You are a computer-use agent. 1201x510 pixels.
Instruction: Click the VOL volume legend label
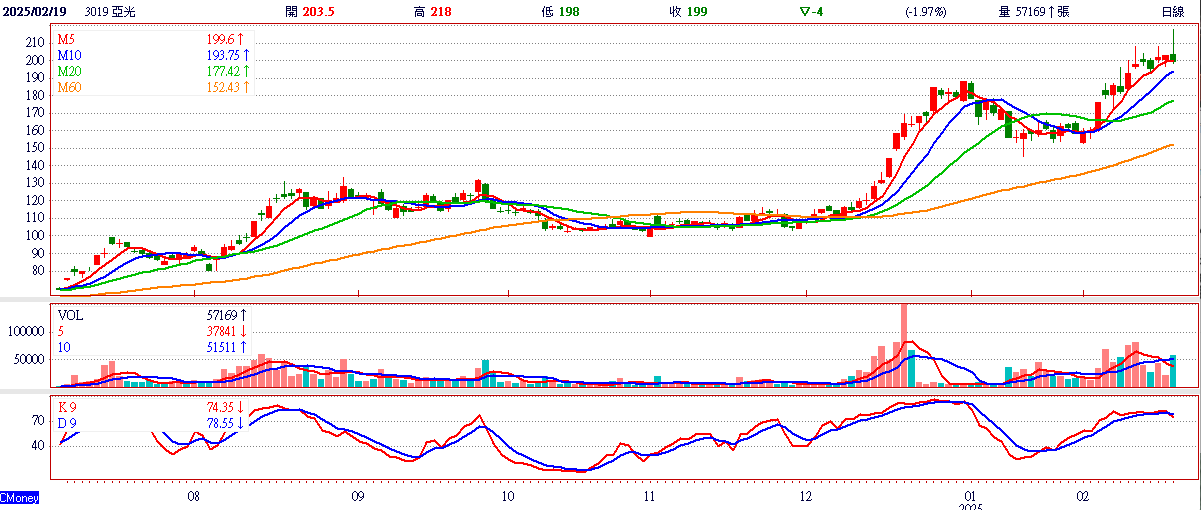tap(71, 314)
